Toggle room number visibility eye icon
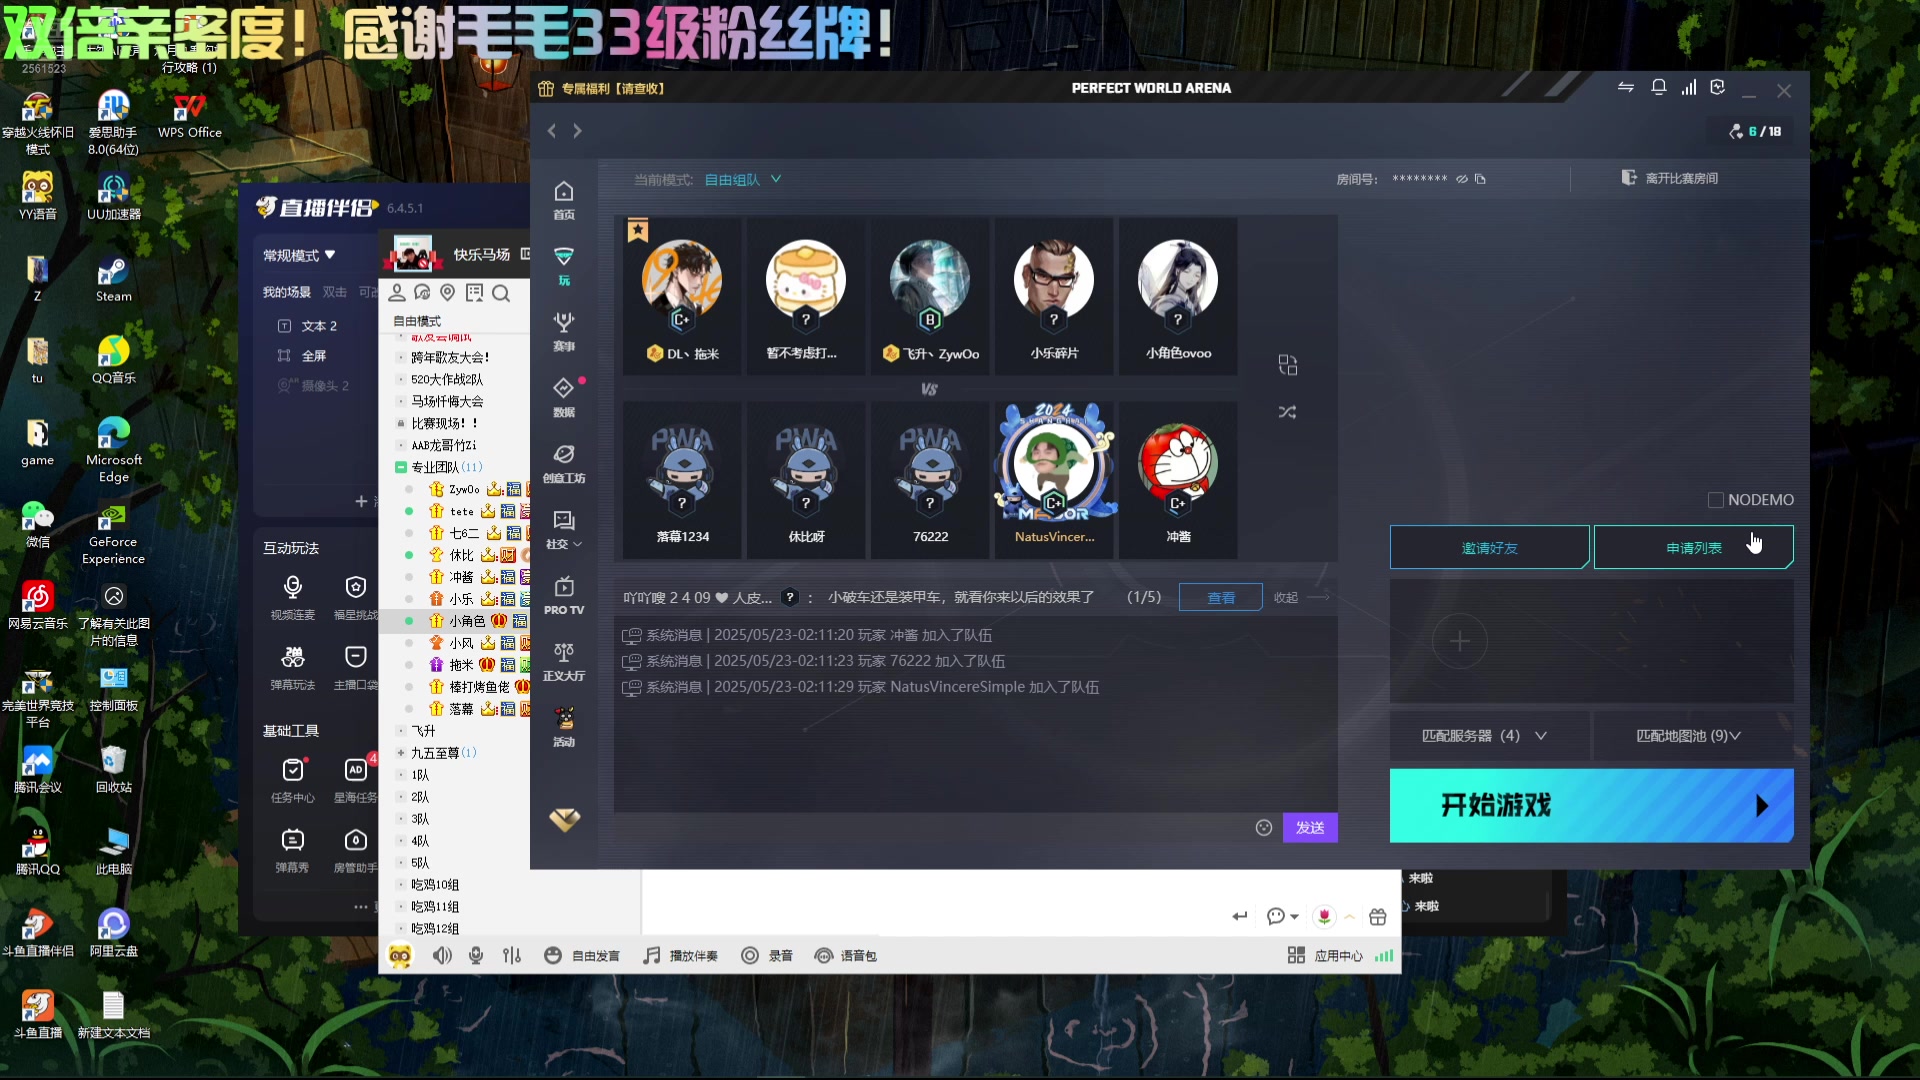Image resolution: width=1920 pixels, height=1080 pixels. (x=1462, y=179)
